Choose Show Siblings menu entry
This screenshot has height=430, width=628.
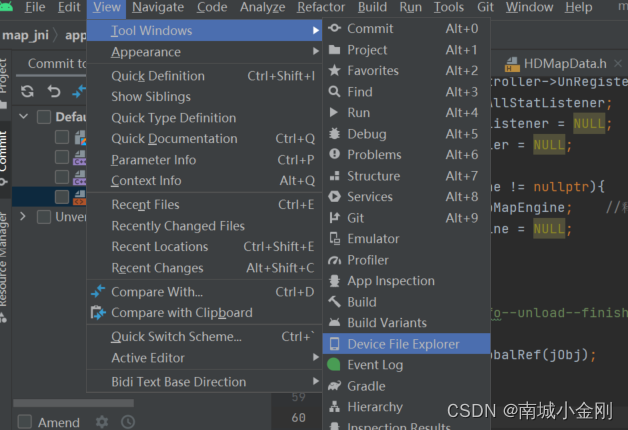click(204, 96)
